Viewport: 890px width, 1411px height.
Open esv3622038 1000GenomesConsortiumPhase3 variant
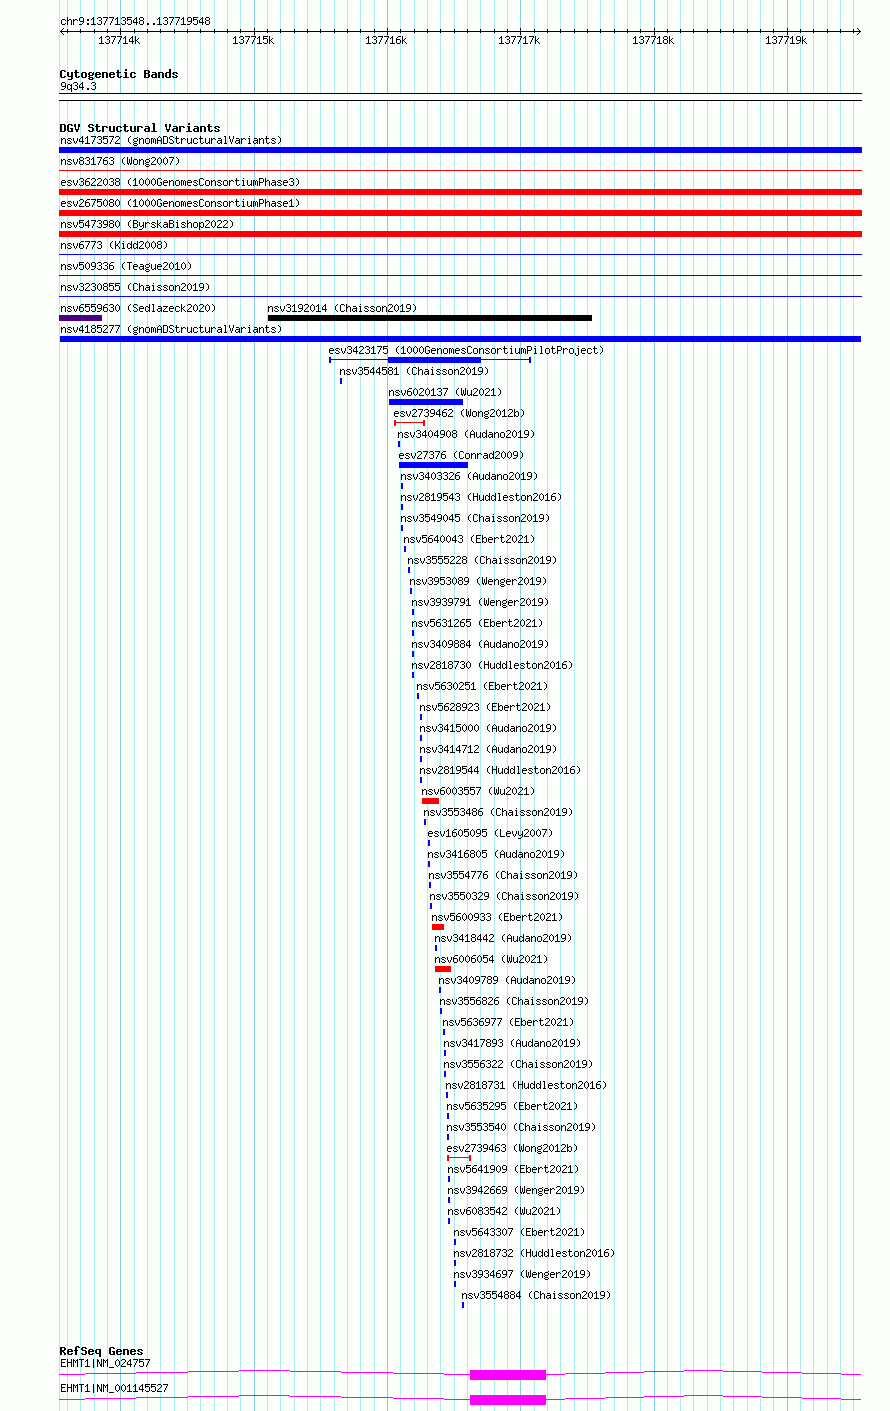(180, 182)
